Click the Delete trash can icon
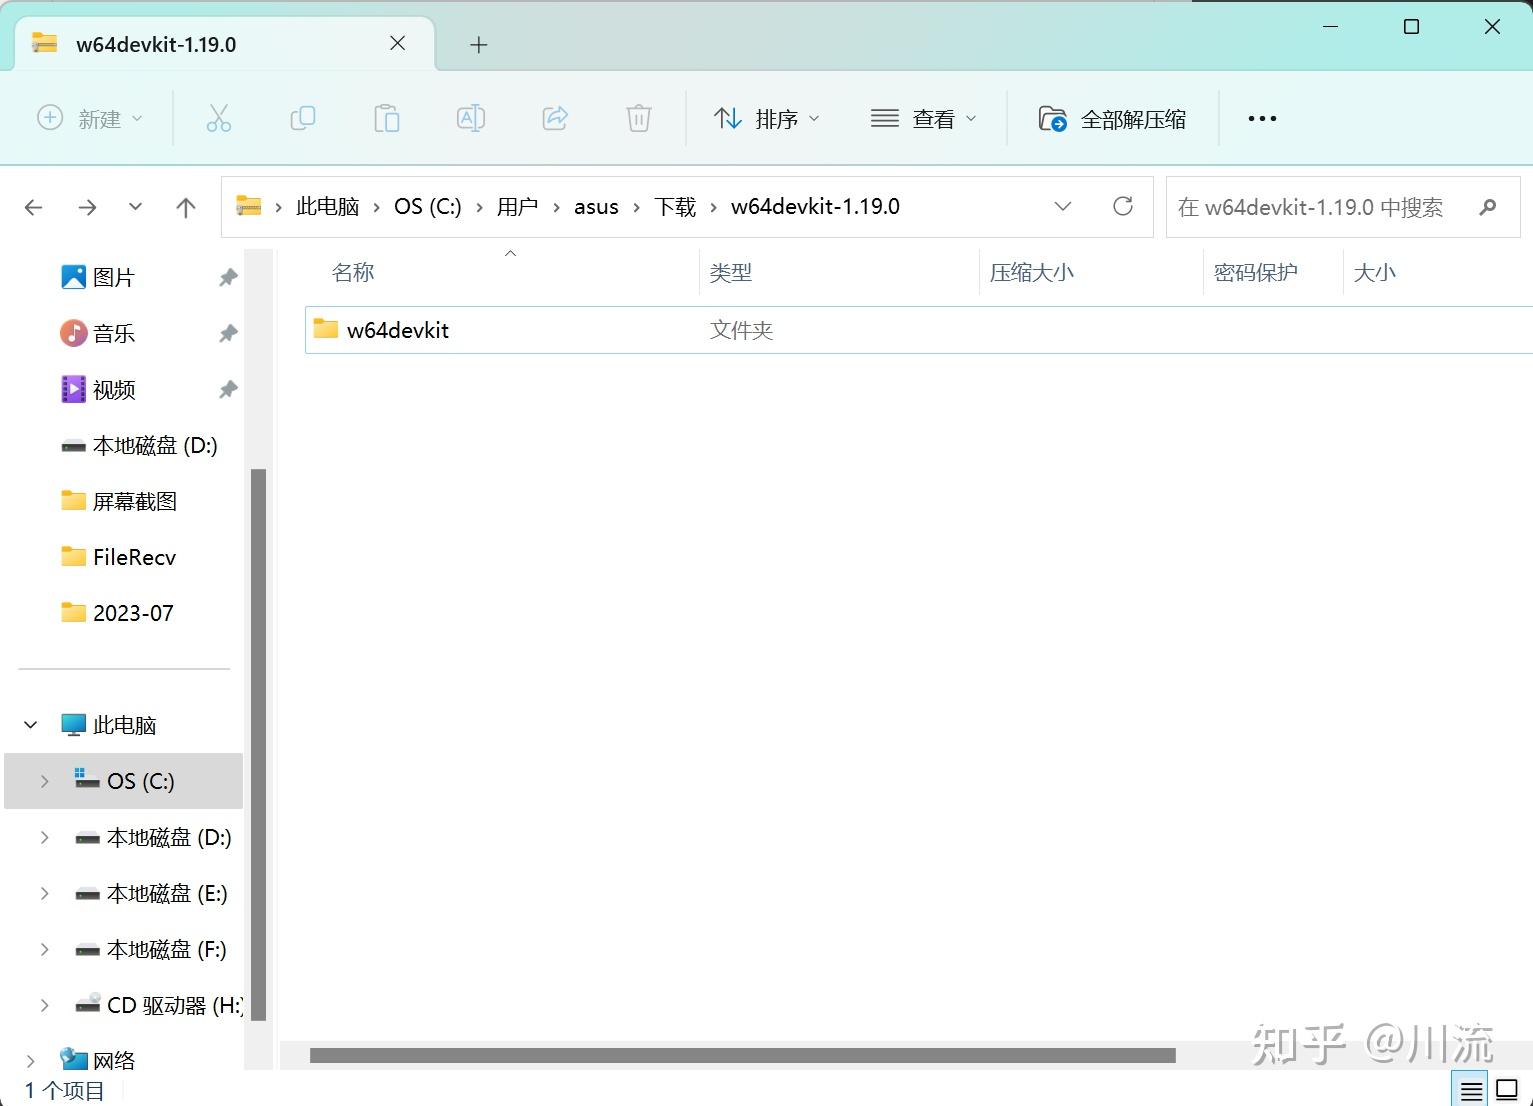This screenshot has width=1533, height=1106. click(x=639, y=119)
